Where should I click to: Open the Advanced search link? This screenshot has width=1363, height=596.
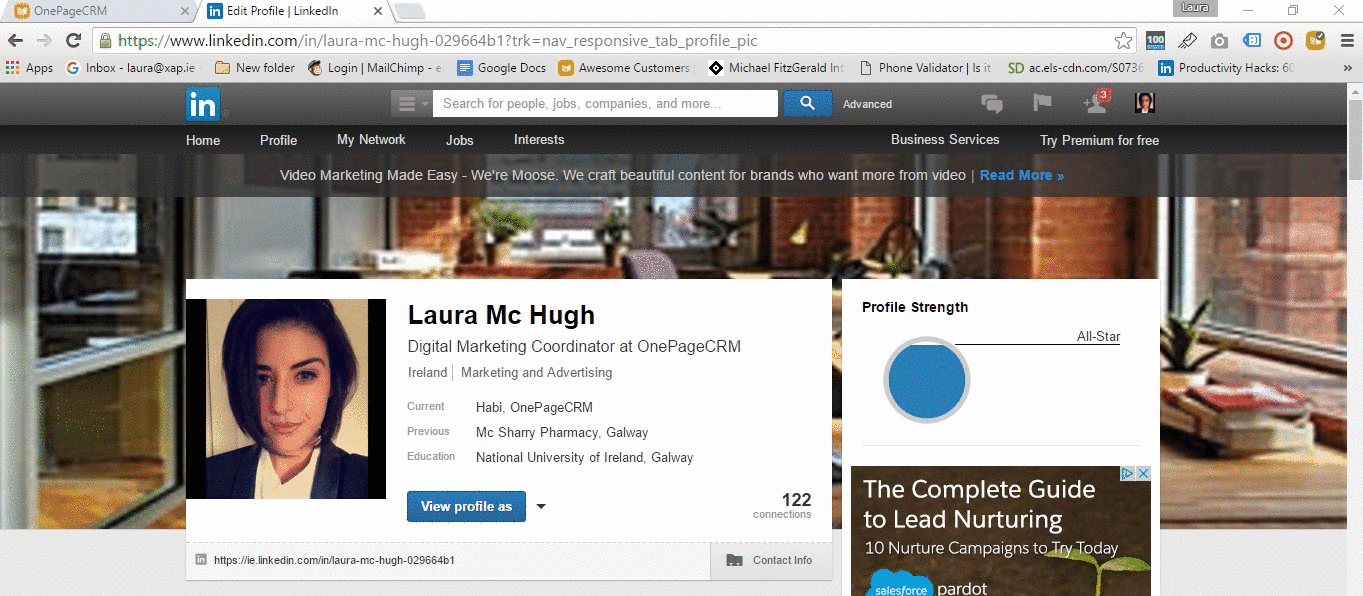pyautogui.click(x=867, y=104)
